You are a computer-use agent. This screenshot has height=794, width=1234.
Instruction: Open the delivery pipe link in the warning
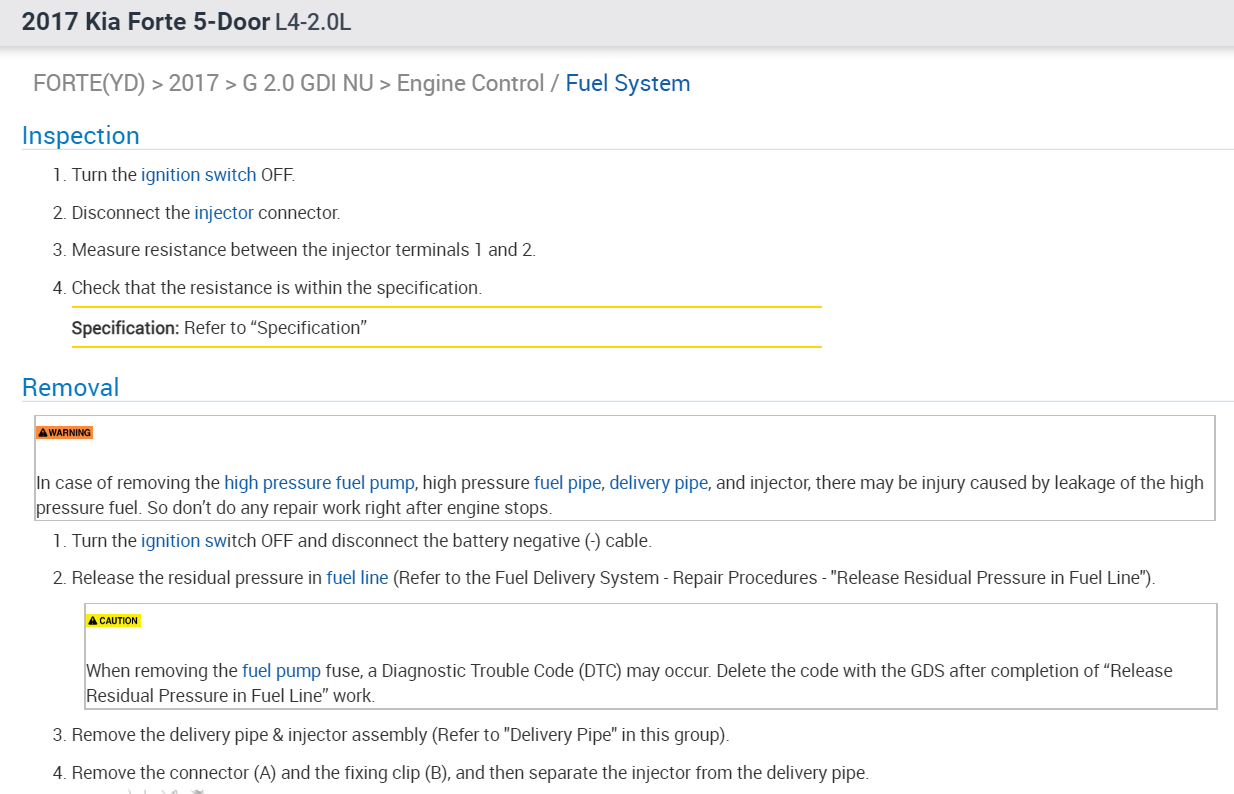click(x=658, y=483)
